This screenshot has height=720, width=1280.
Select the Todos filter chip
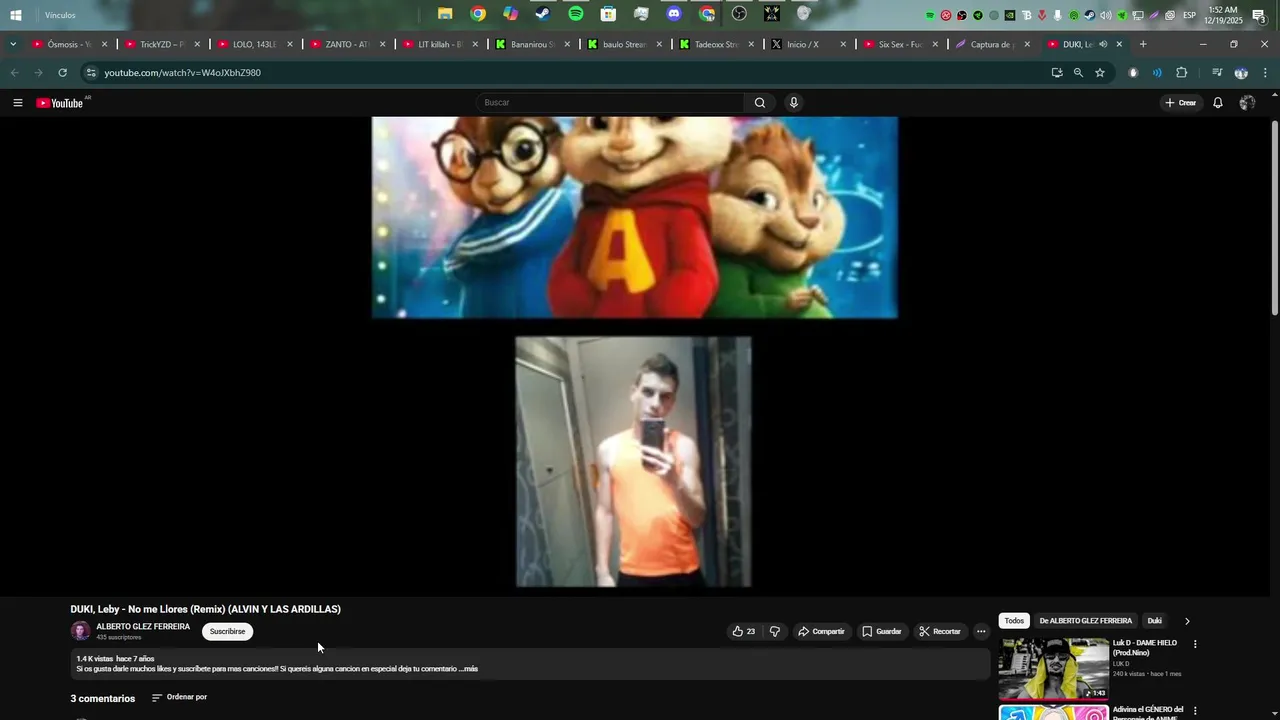1014,621
